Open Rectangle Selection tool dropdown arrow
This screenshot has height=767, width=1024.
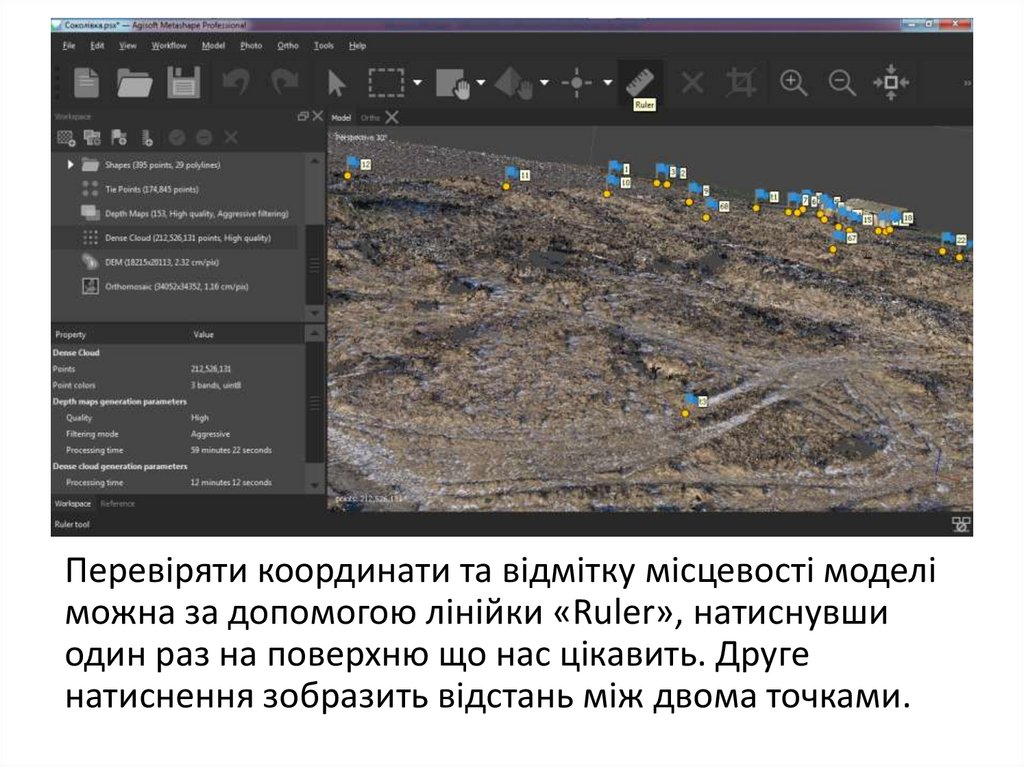click(x=418, y=83)
